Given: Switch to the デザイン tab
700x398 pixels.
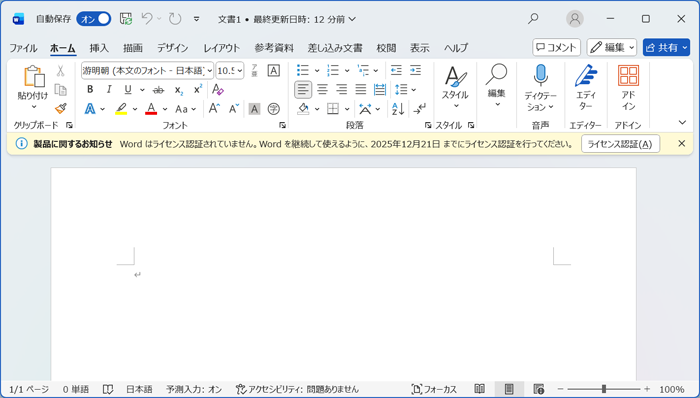Looking at the screenshot, I should (x=172, y=48).
